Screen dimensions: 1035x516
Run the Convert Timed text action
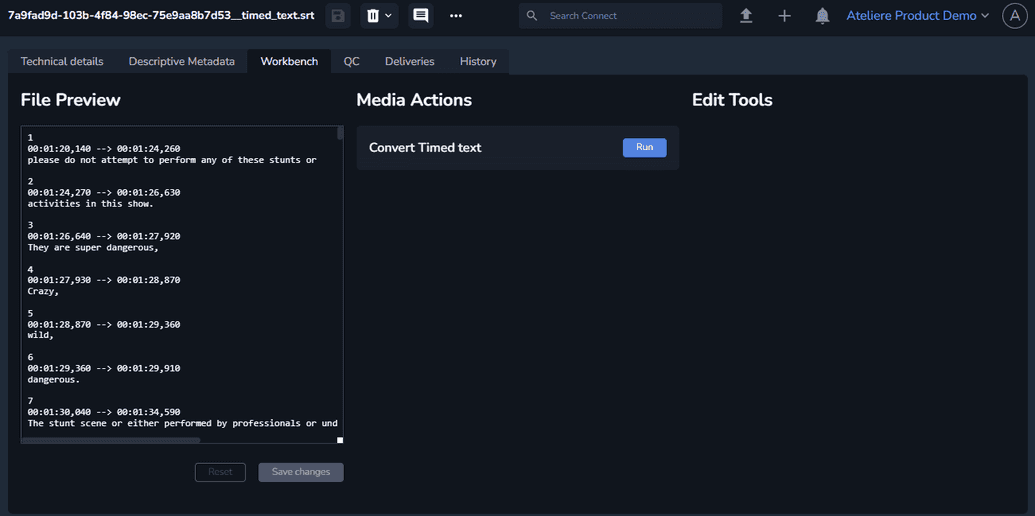(x=644, y=147)
